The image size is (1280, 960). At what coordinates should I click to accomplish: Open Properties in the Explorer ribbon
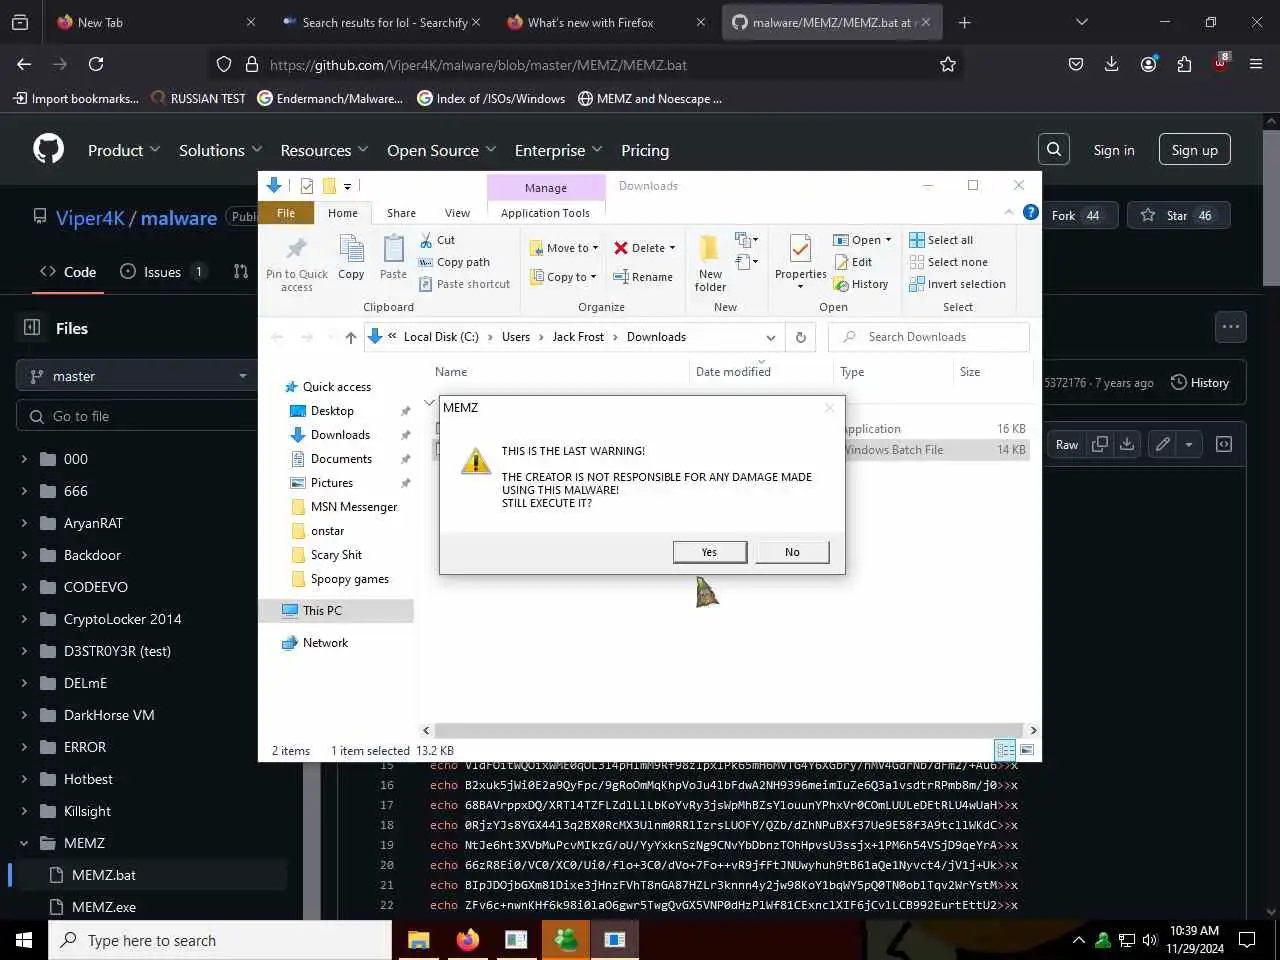click(x=801, y=262)
